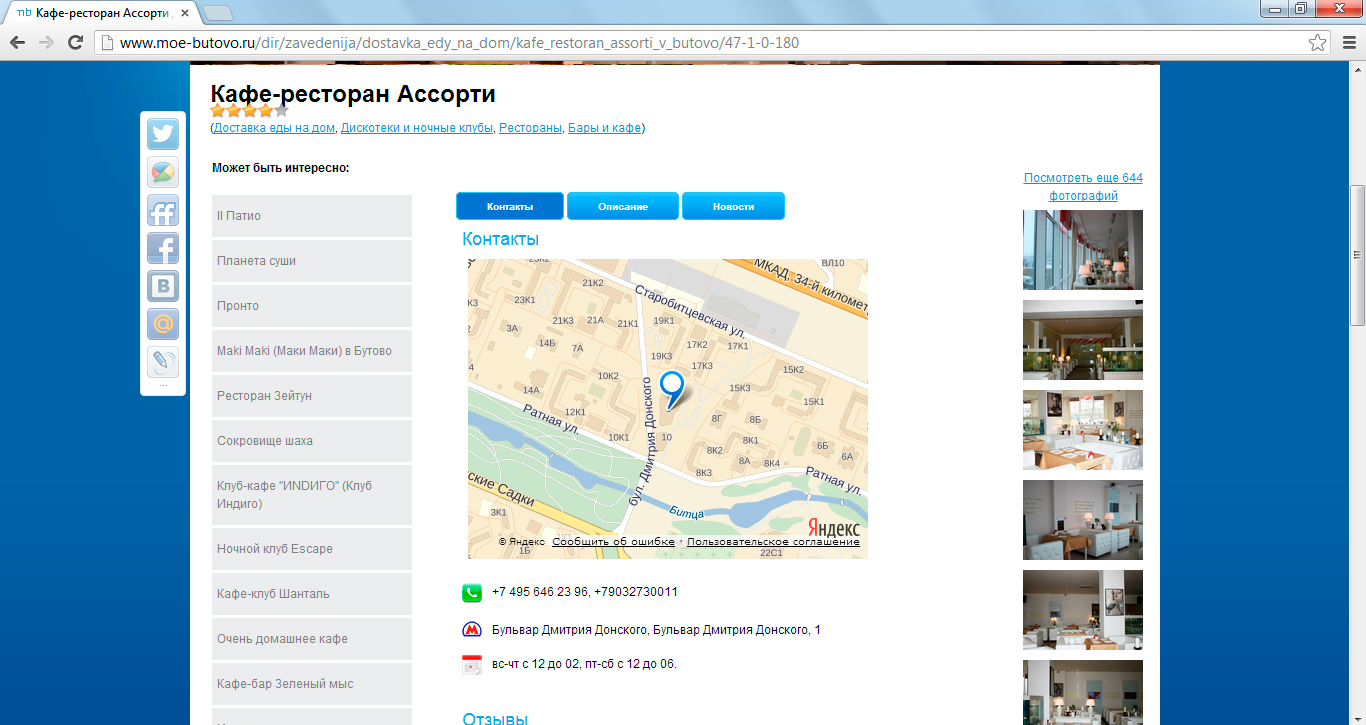Image resolution: width=1366 pixels, height=725 pixels.
Task: Open Очень домашнее кафе item
Action: [x=312, y=639]
